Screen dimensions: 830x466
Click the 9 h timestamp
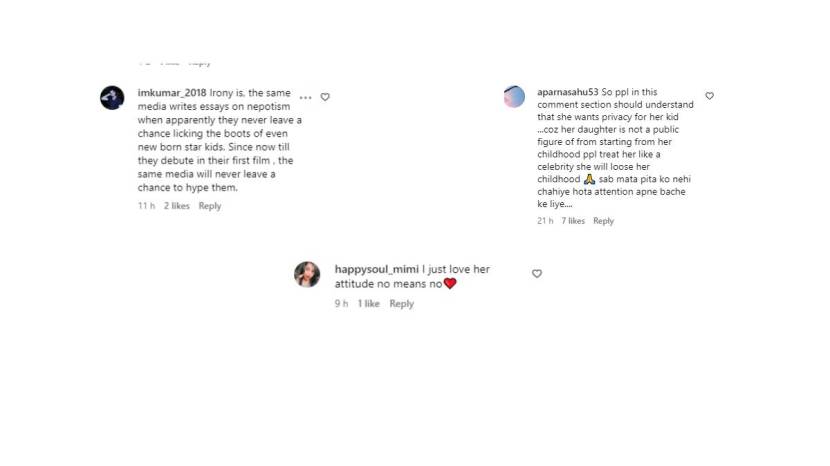(341, 304)
